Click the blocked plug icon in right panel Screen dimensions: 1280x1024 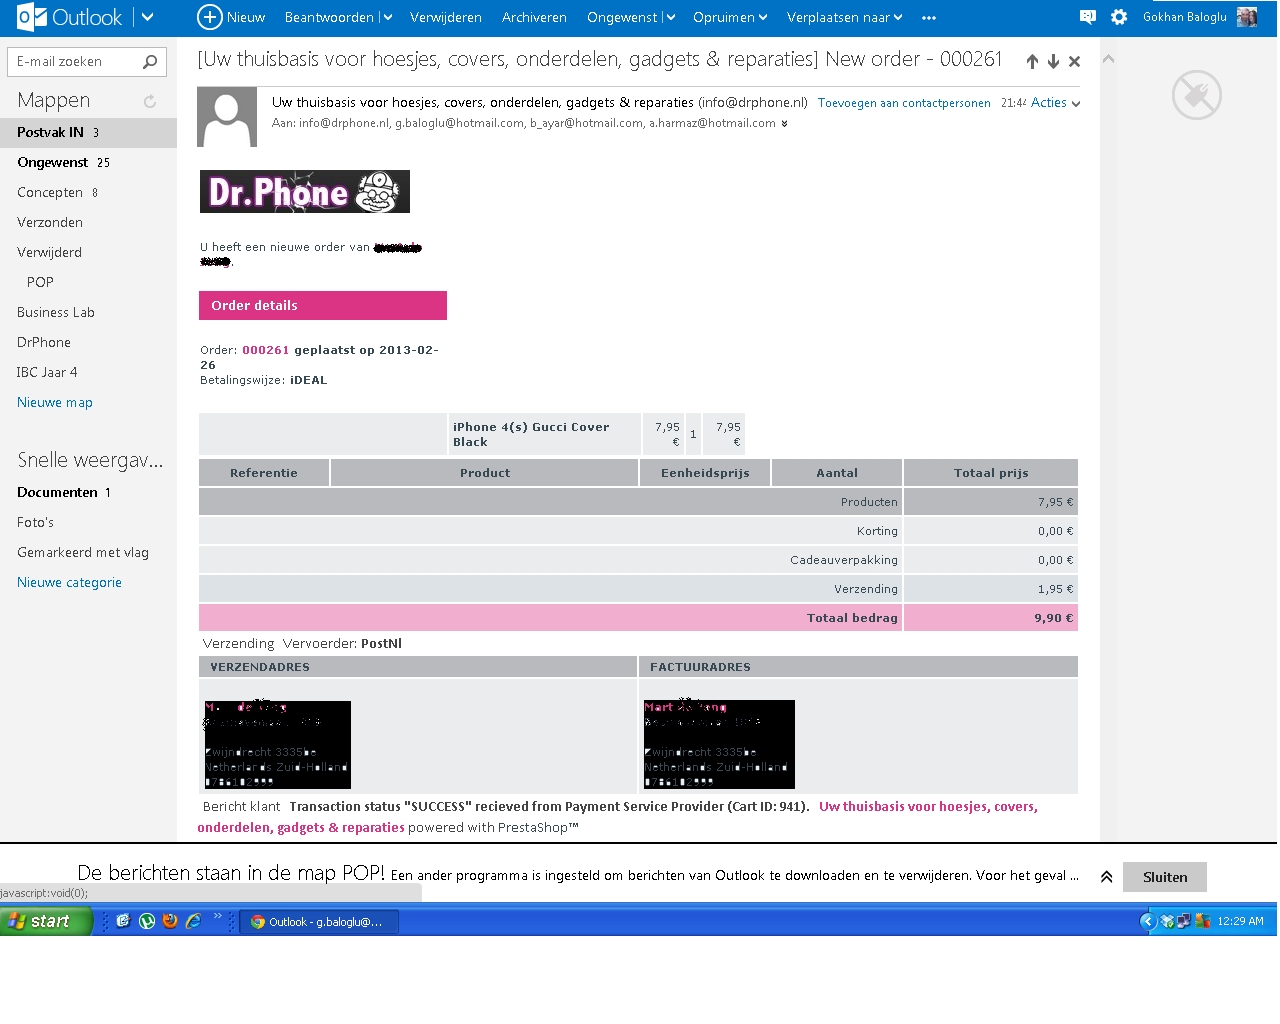pos(1197,95)
